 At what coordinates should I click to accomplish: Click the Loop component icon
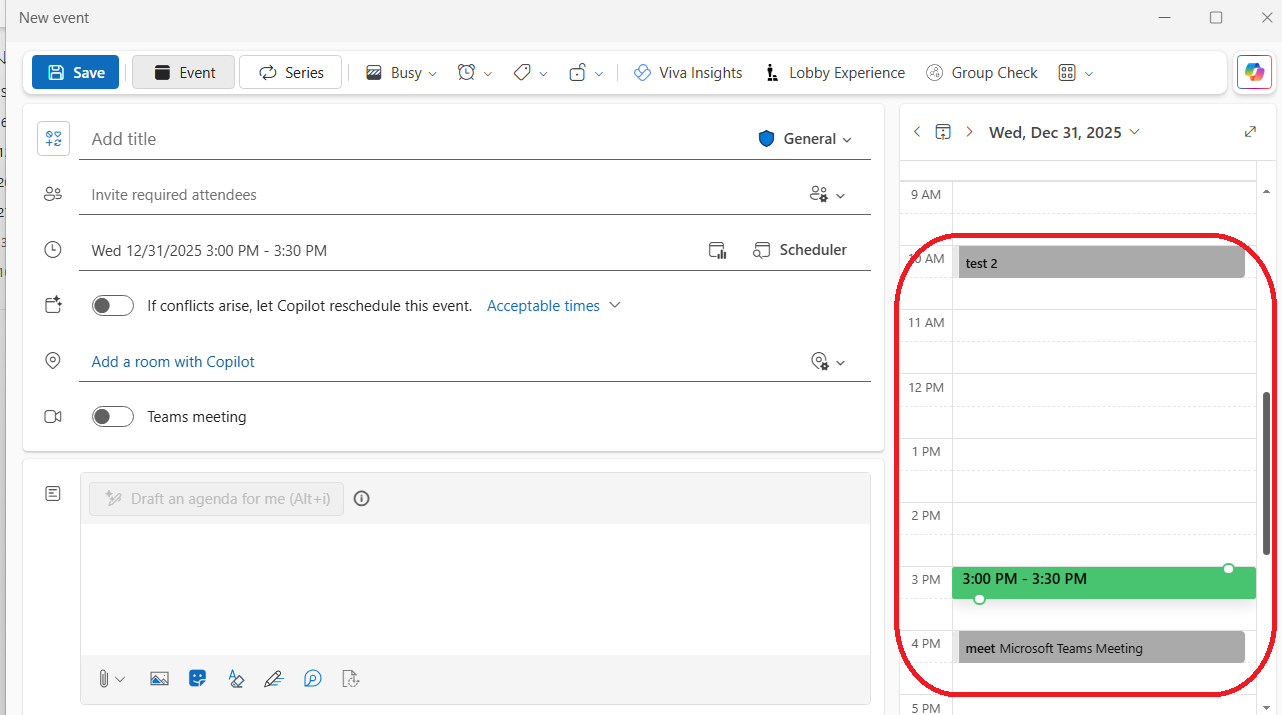(313, 679)
